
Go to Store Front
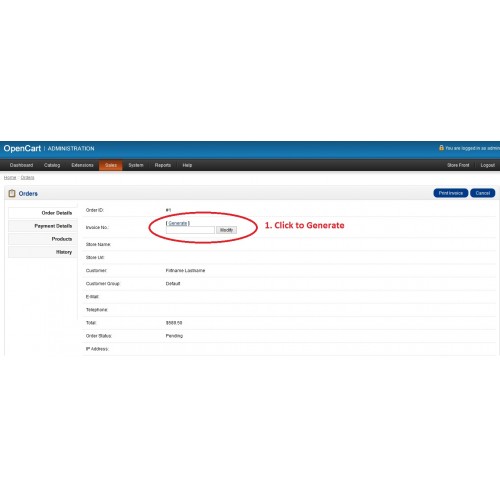458,165
